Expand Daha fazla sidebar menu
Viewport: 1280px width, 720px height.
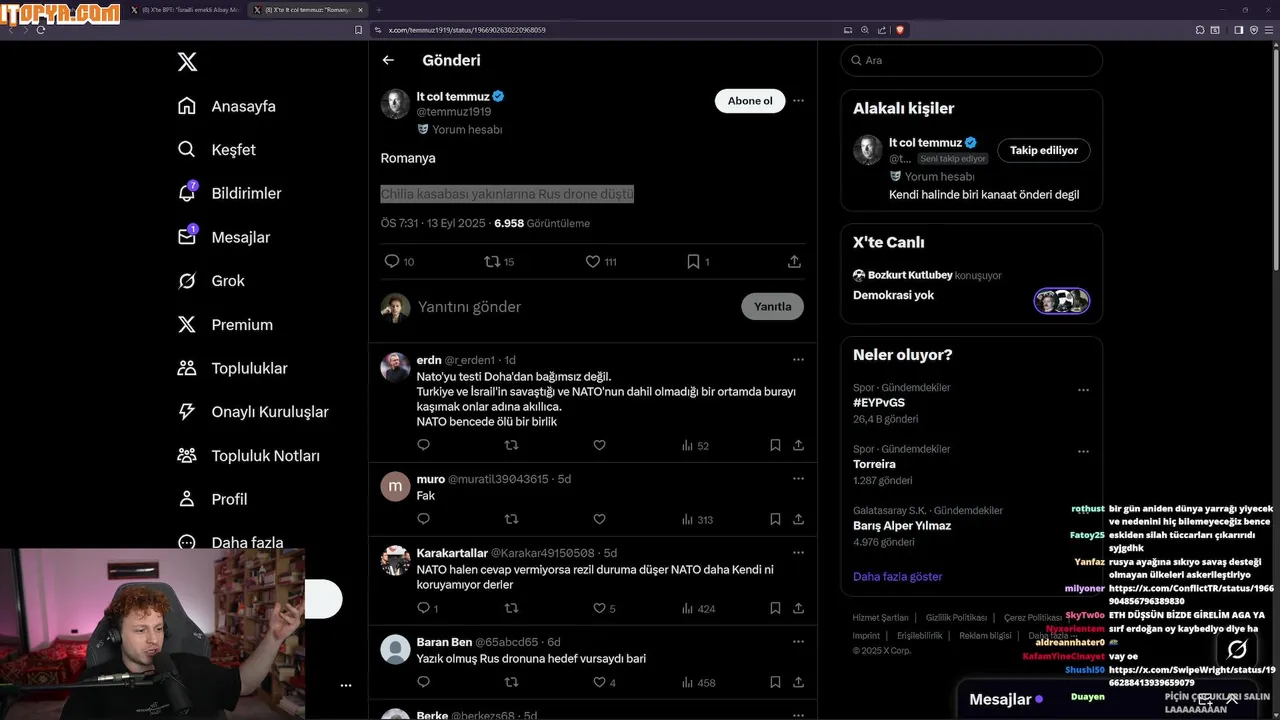tap(230, 542)
